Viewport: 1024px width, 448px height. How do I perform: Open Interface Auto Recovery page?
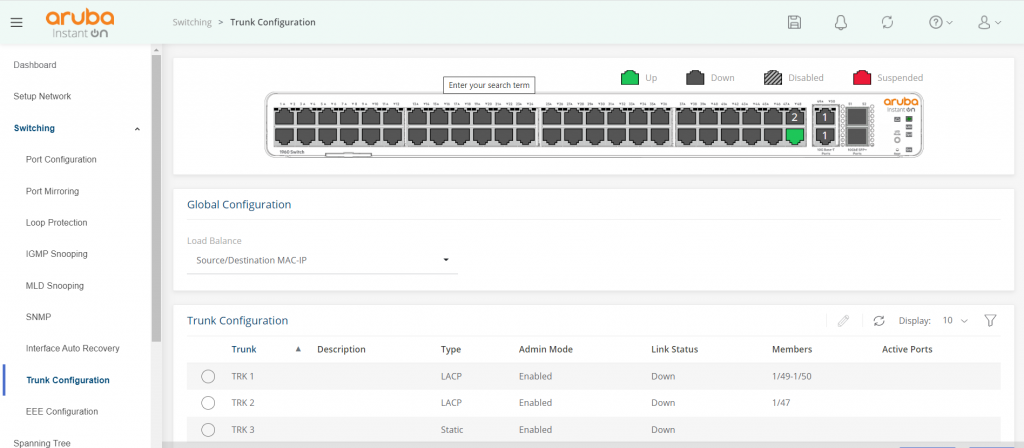point(72,349)
